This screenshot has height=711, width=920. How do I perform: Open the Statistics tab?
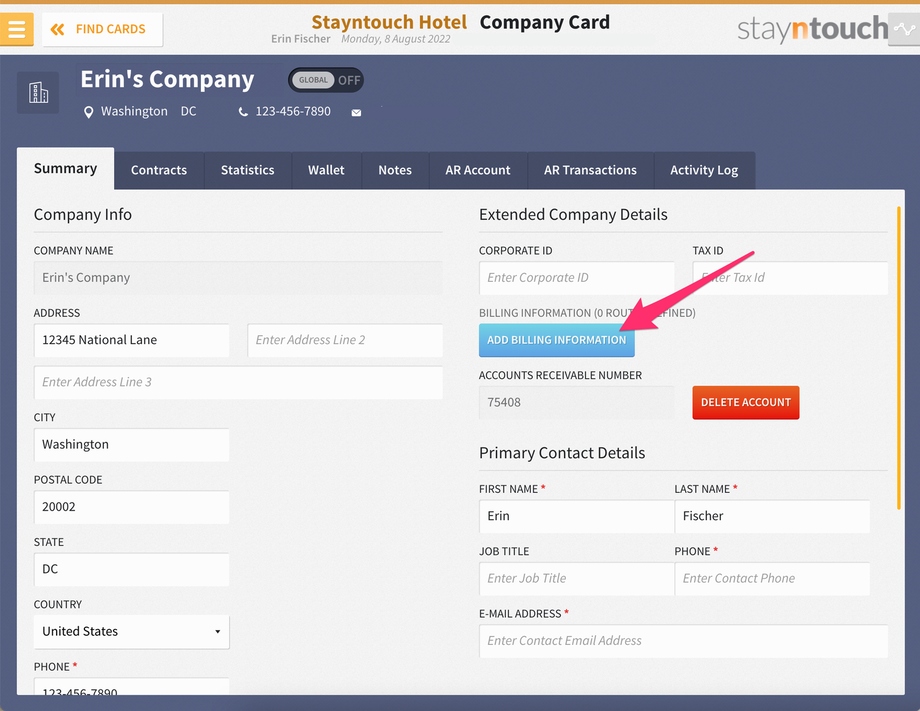point(248,170)
